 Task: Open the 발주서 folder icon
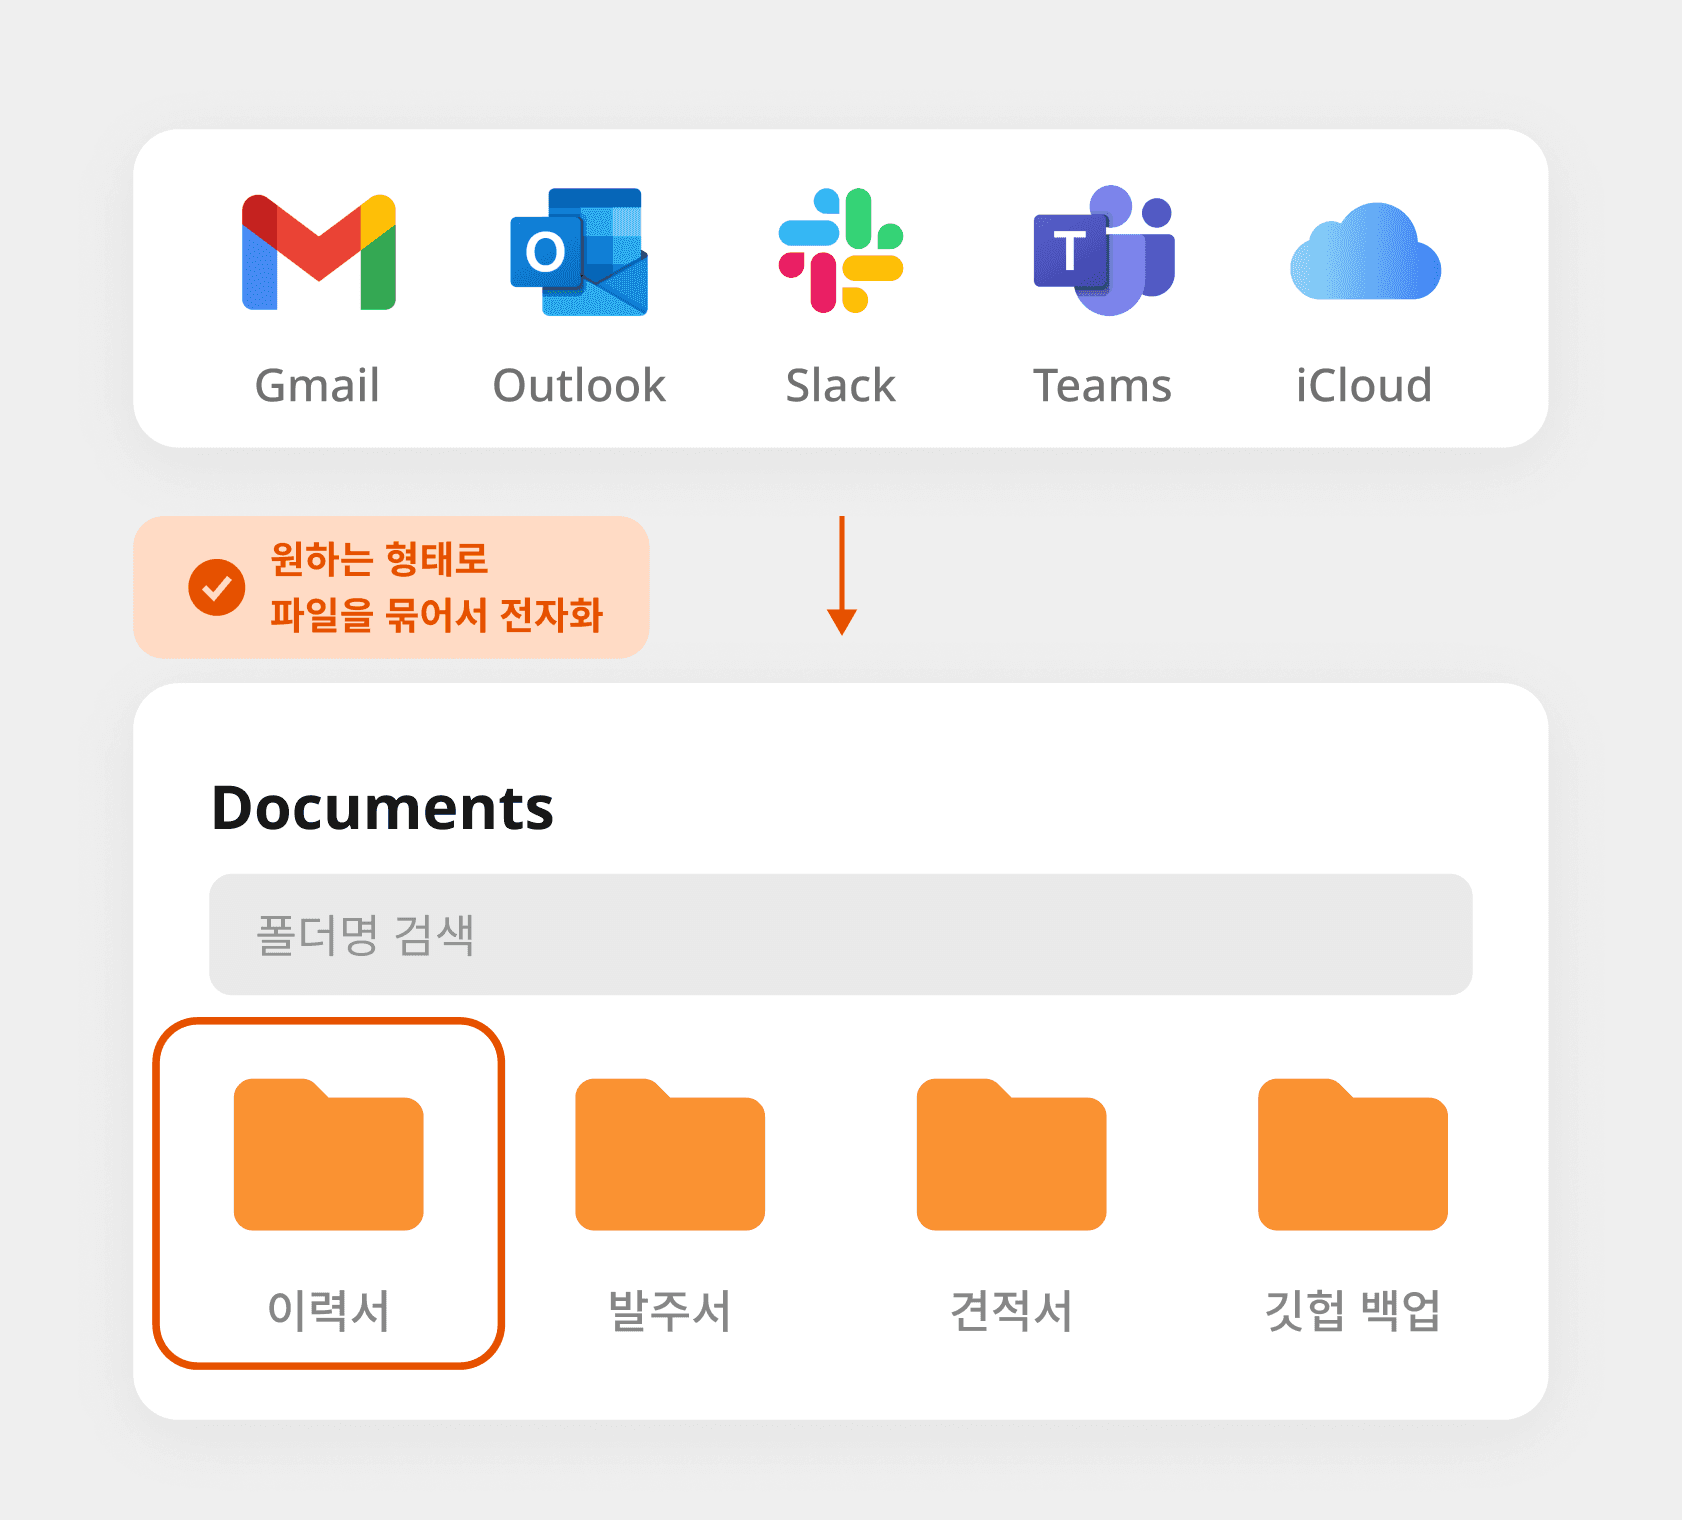(x=670, y=1154)
